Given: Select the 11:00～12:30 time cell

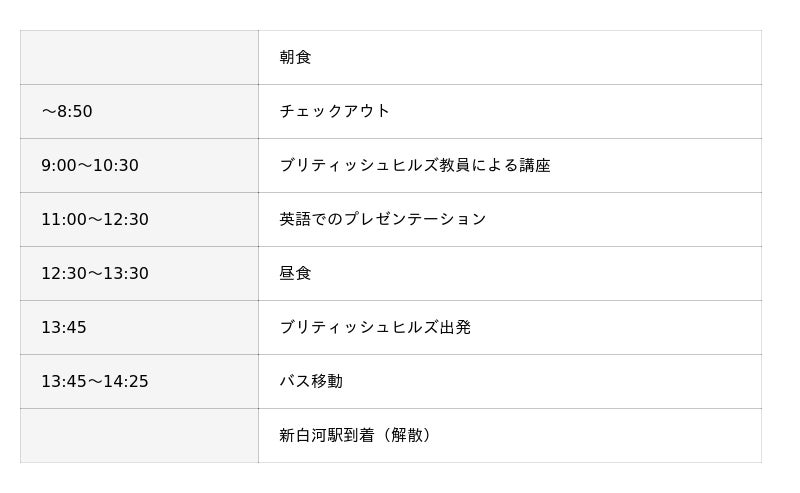Looking at the screenshot, I should coord(95,220).
